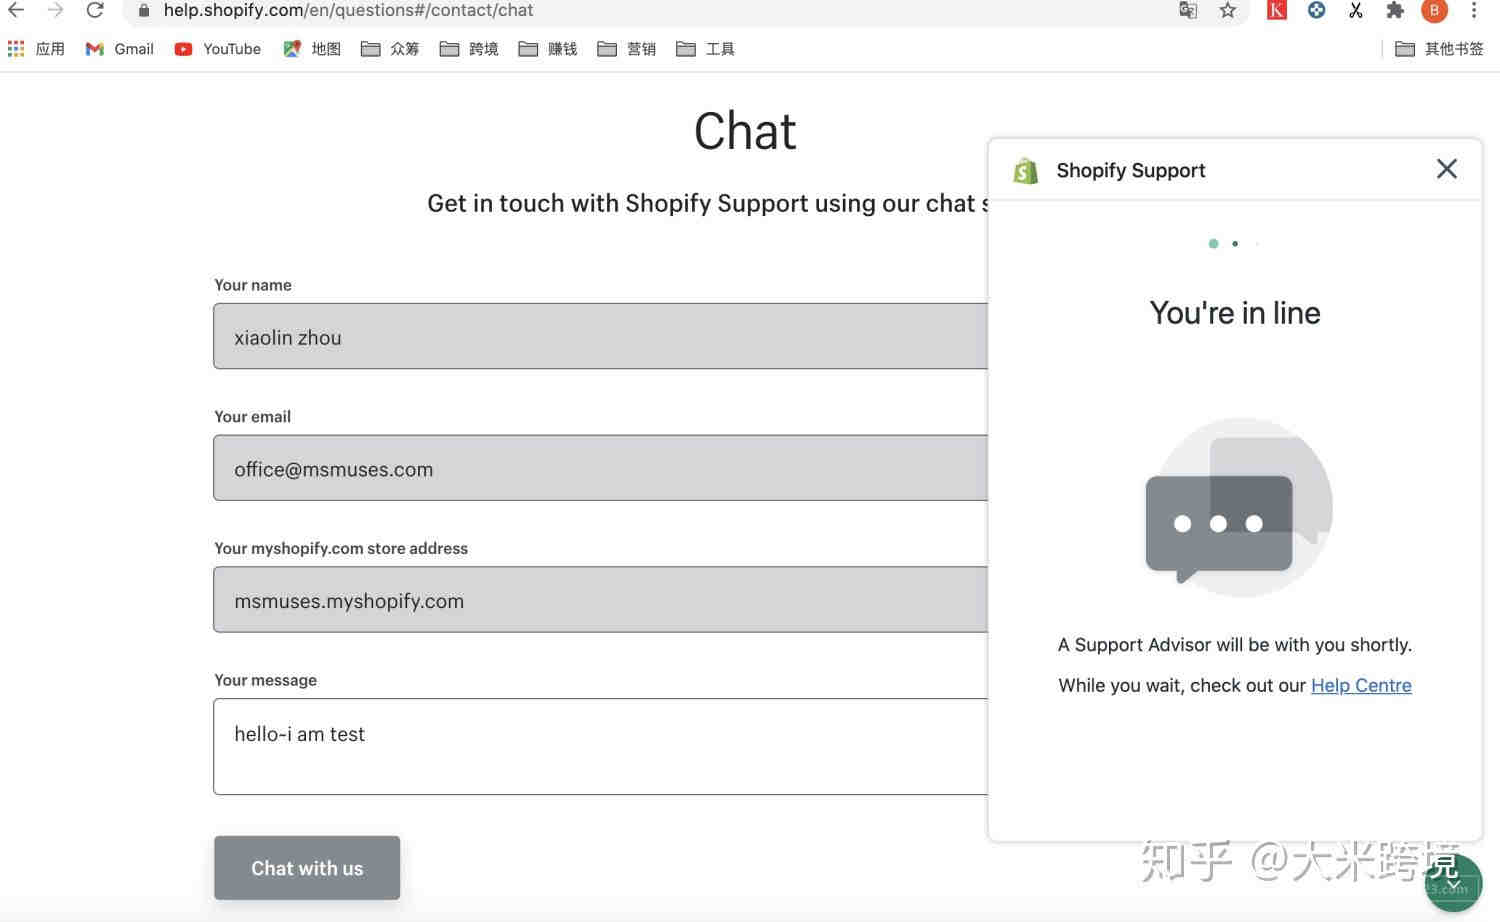This screenshot has width=1500, height=922.
Task: Open the 众筹 bookmark folder
Action: click(x=390, y=49)
